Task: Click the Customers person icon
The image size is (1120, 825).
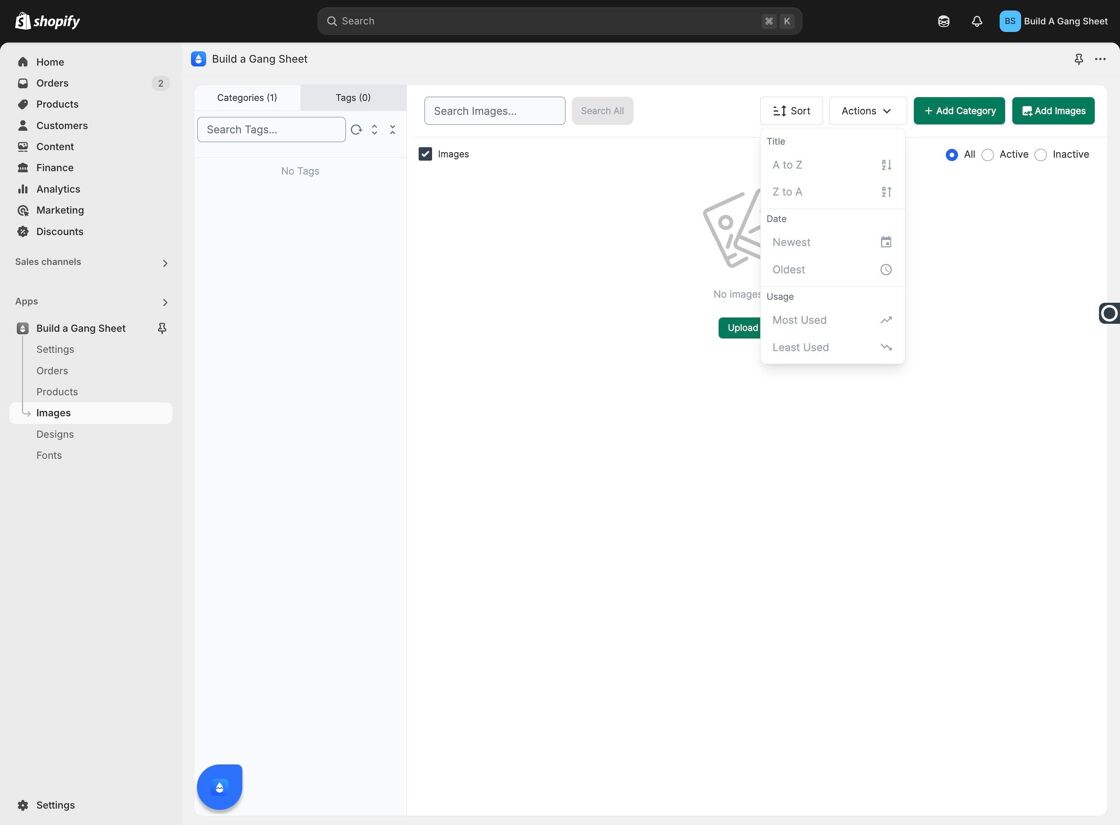Action: pyautogui.click(x=23, y=126)
